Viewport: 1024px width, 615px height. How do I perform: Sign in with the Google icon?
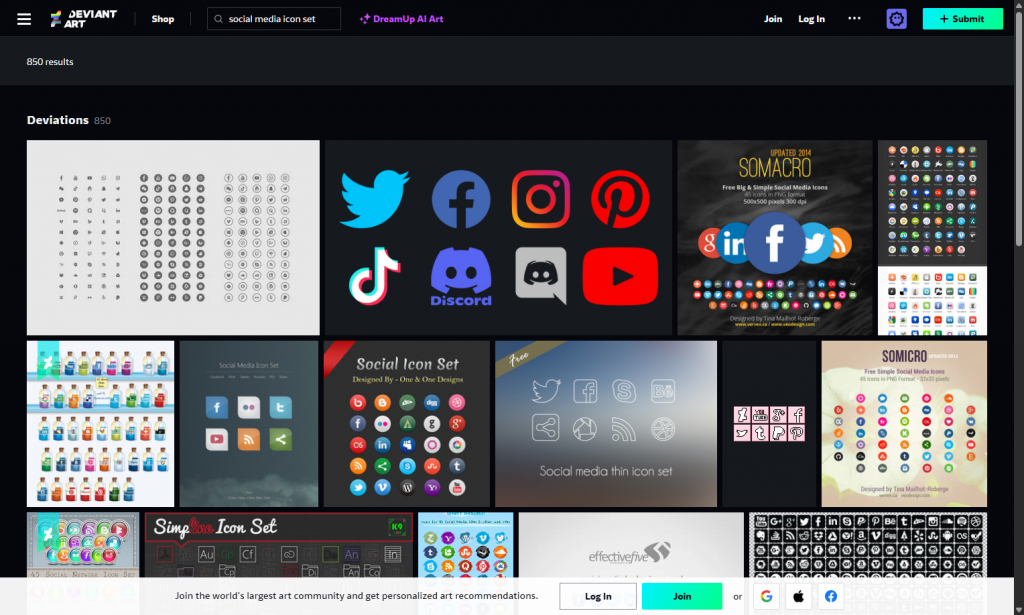tap(767, 596)
